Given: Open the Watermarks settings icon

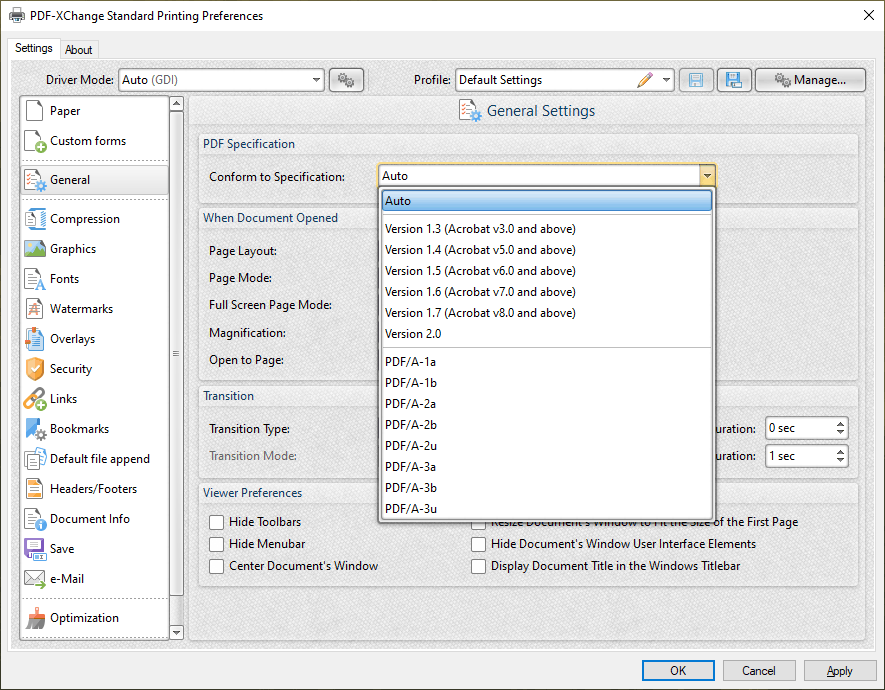Looking at the screenshot, I should pyautogui.click(x=35, y=309).
